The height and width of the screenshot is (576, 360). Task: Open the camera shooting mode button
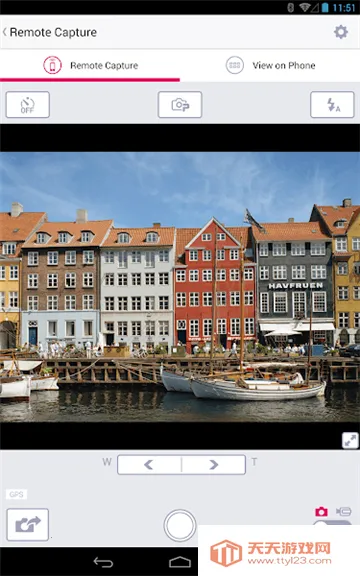point(180,105)
